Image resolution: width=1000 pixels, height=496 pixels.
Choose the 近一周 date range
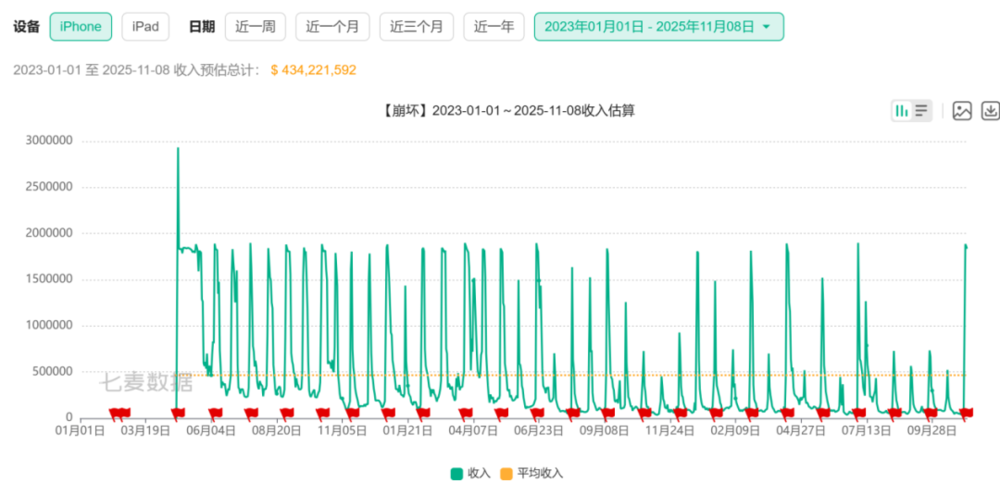pos(255,27)
